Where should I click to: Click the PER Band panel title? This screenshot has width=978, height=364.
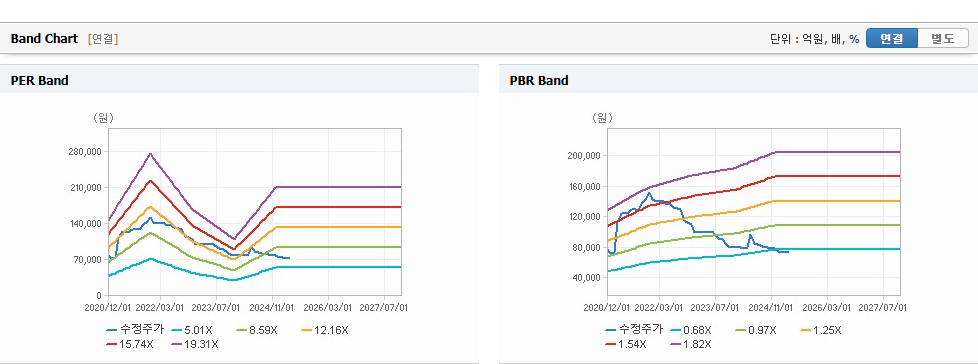pos(39,80)
